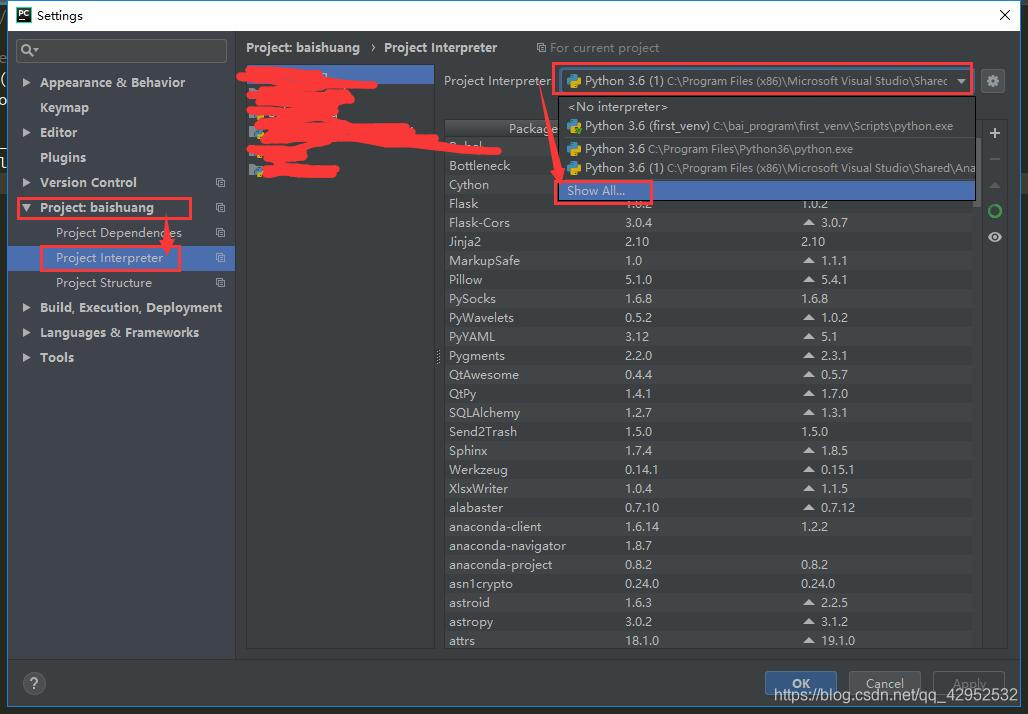Select the PyWavelets package row
The width and height of the screenshot is (1028, 714).
(x=708, y=318)
